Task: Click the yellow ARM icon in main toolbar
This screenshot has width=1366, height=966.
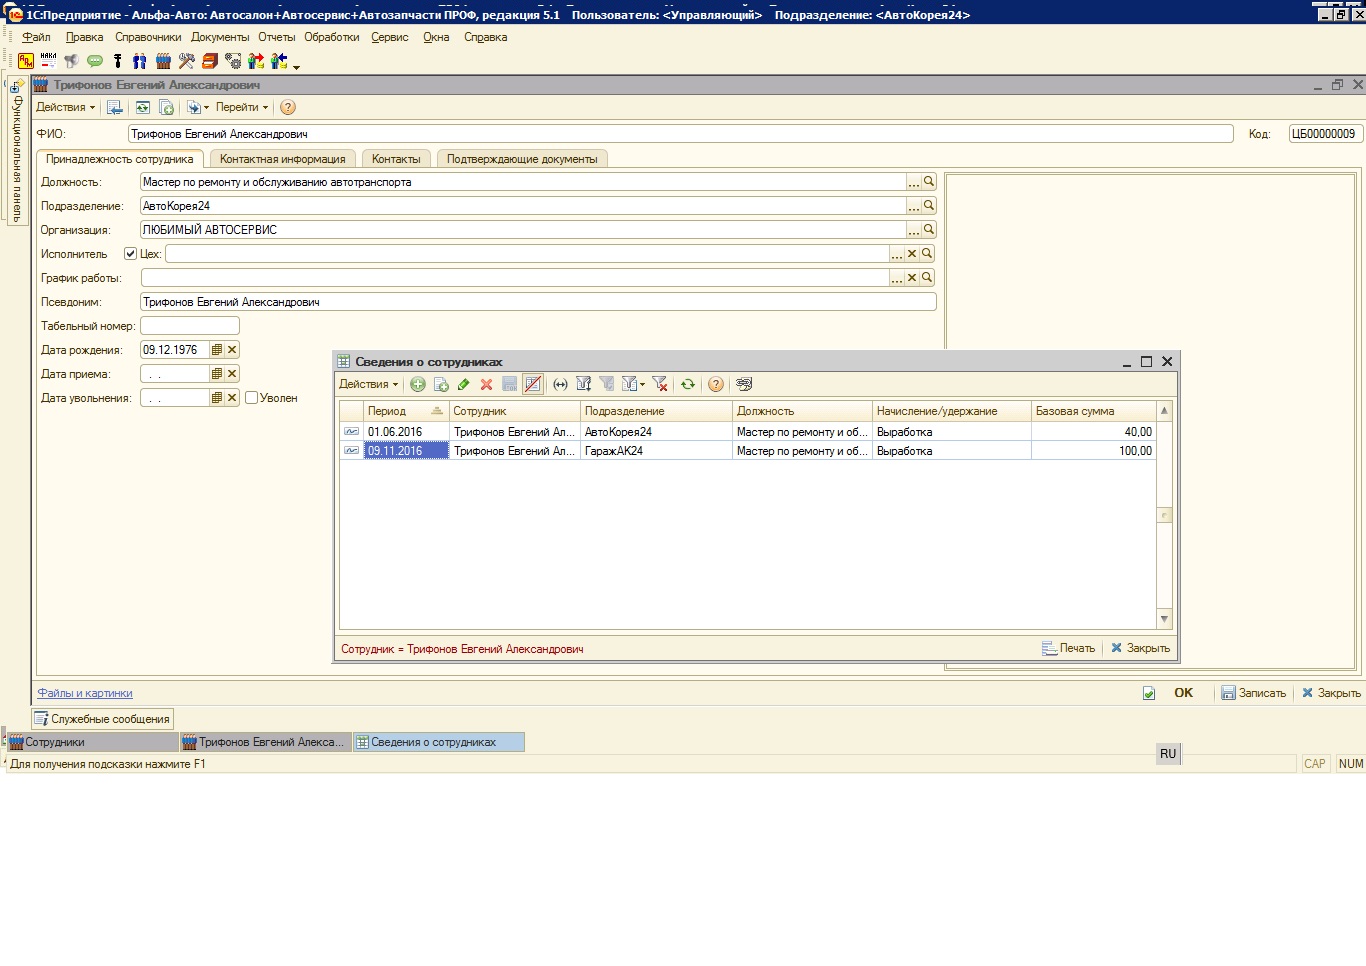Action: point(26,61)
